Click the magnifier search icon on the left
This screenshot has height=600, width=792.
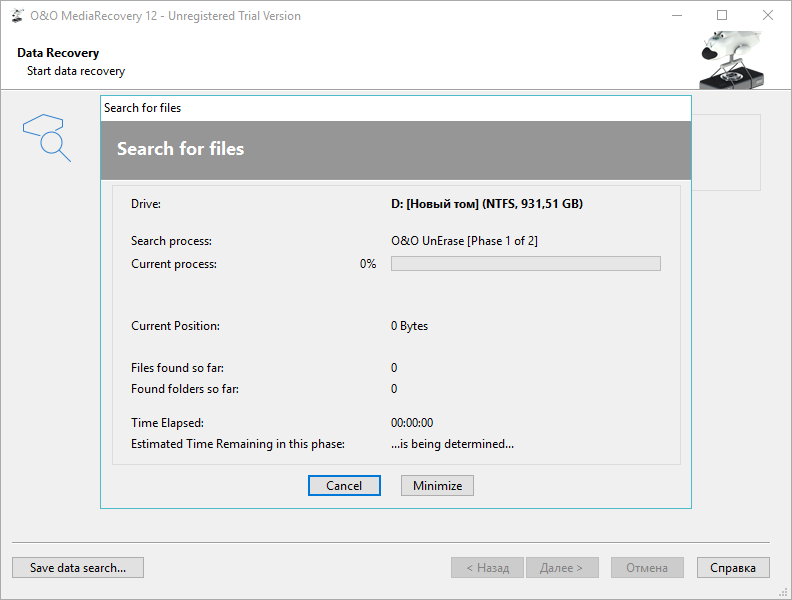[x=47, y=137]
